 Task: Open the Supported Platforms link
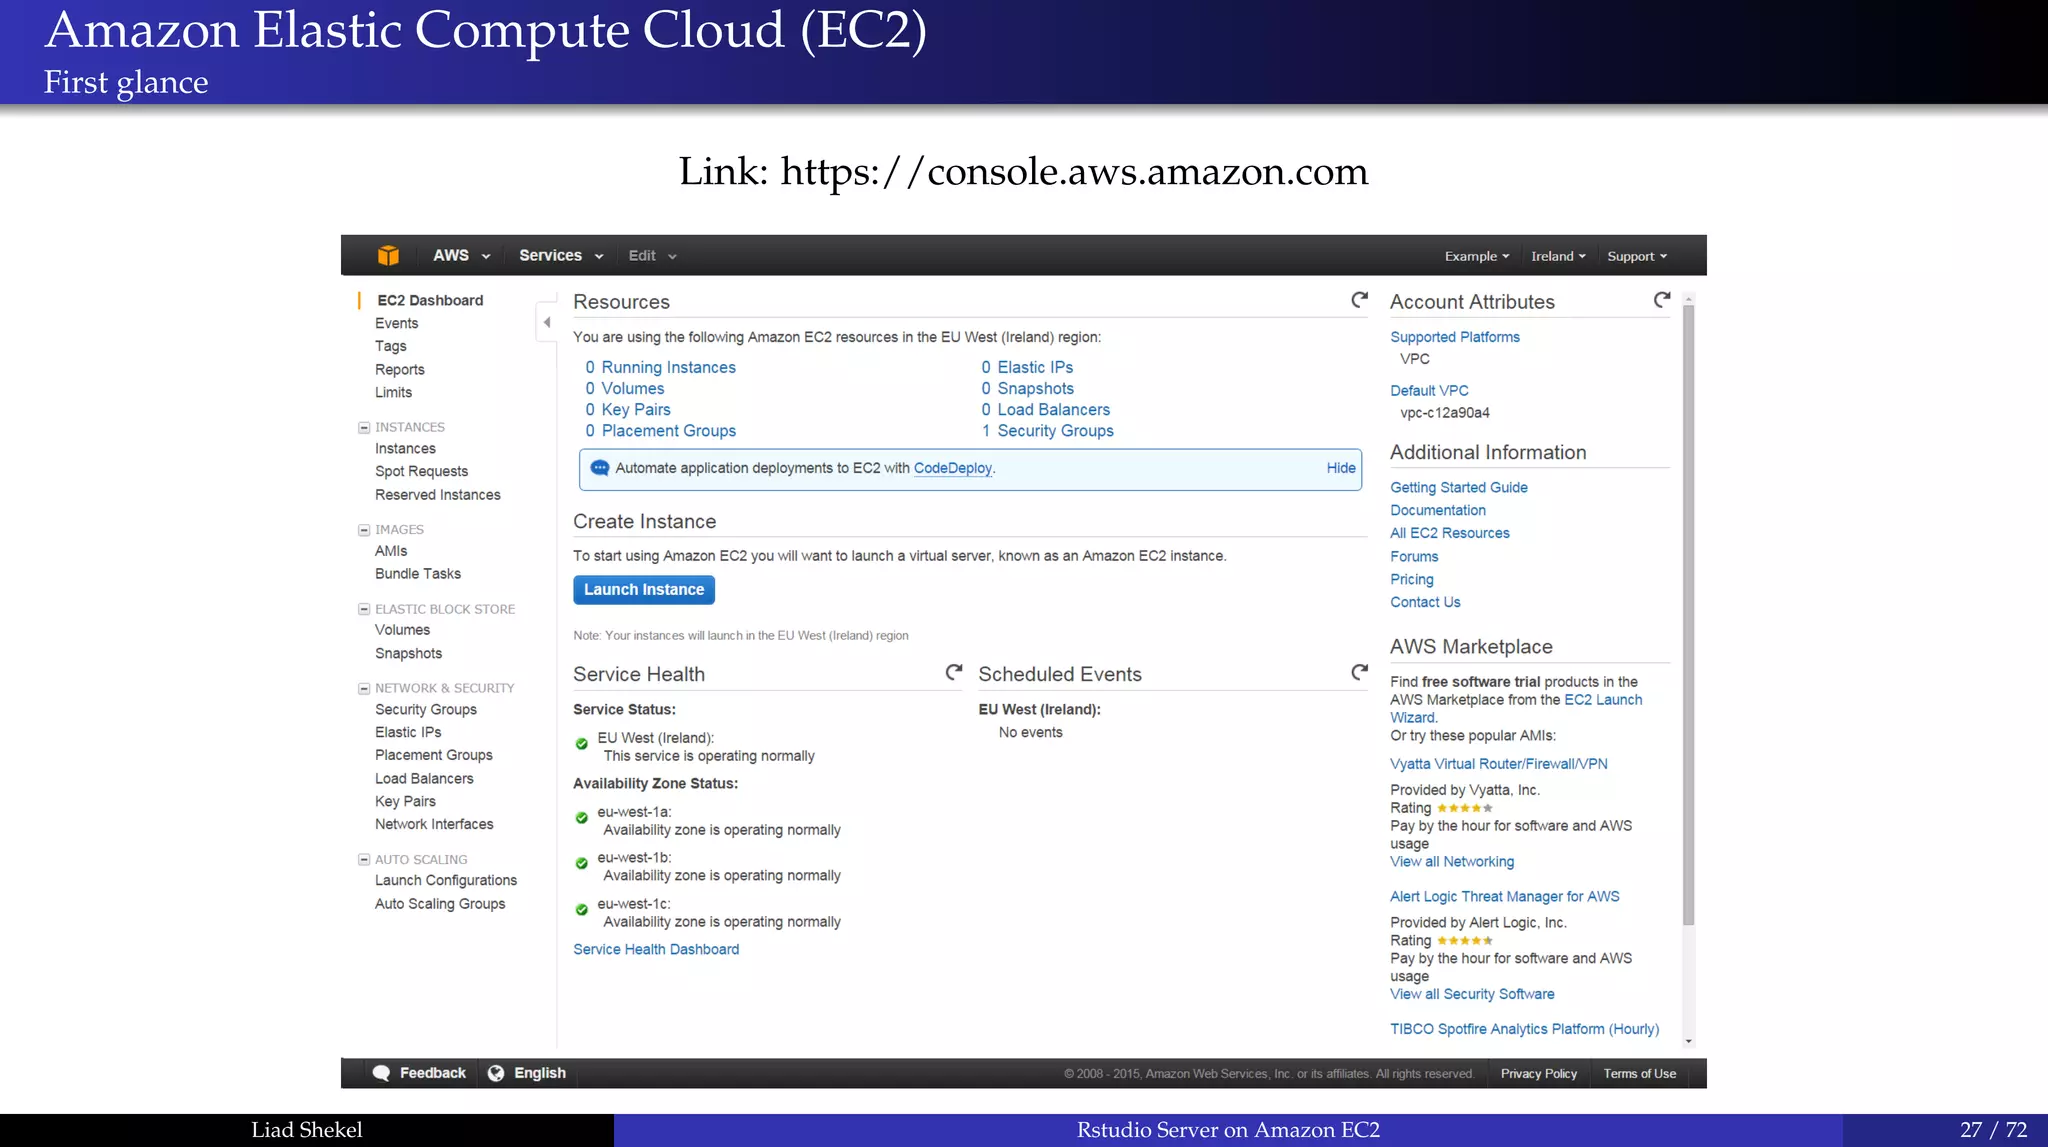tap(1455, 337)
